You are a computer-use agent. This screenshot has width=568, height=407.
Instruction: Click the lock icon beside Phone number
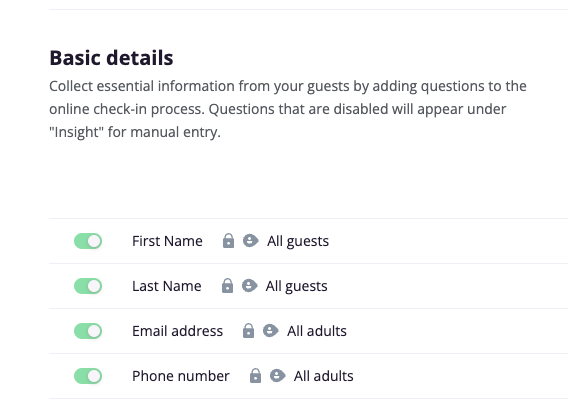click(255, 375)
